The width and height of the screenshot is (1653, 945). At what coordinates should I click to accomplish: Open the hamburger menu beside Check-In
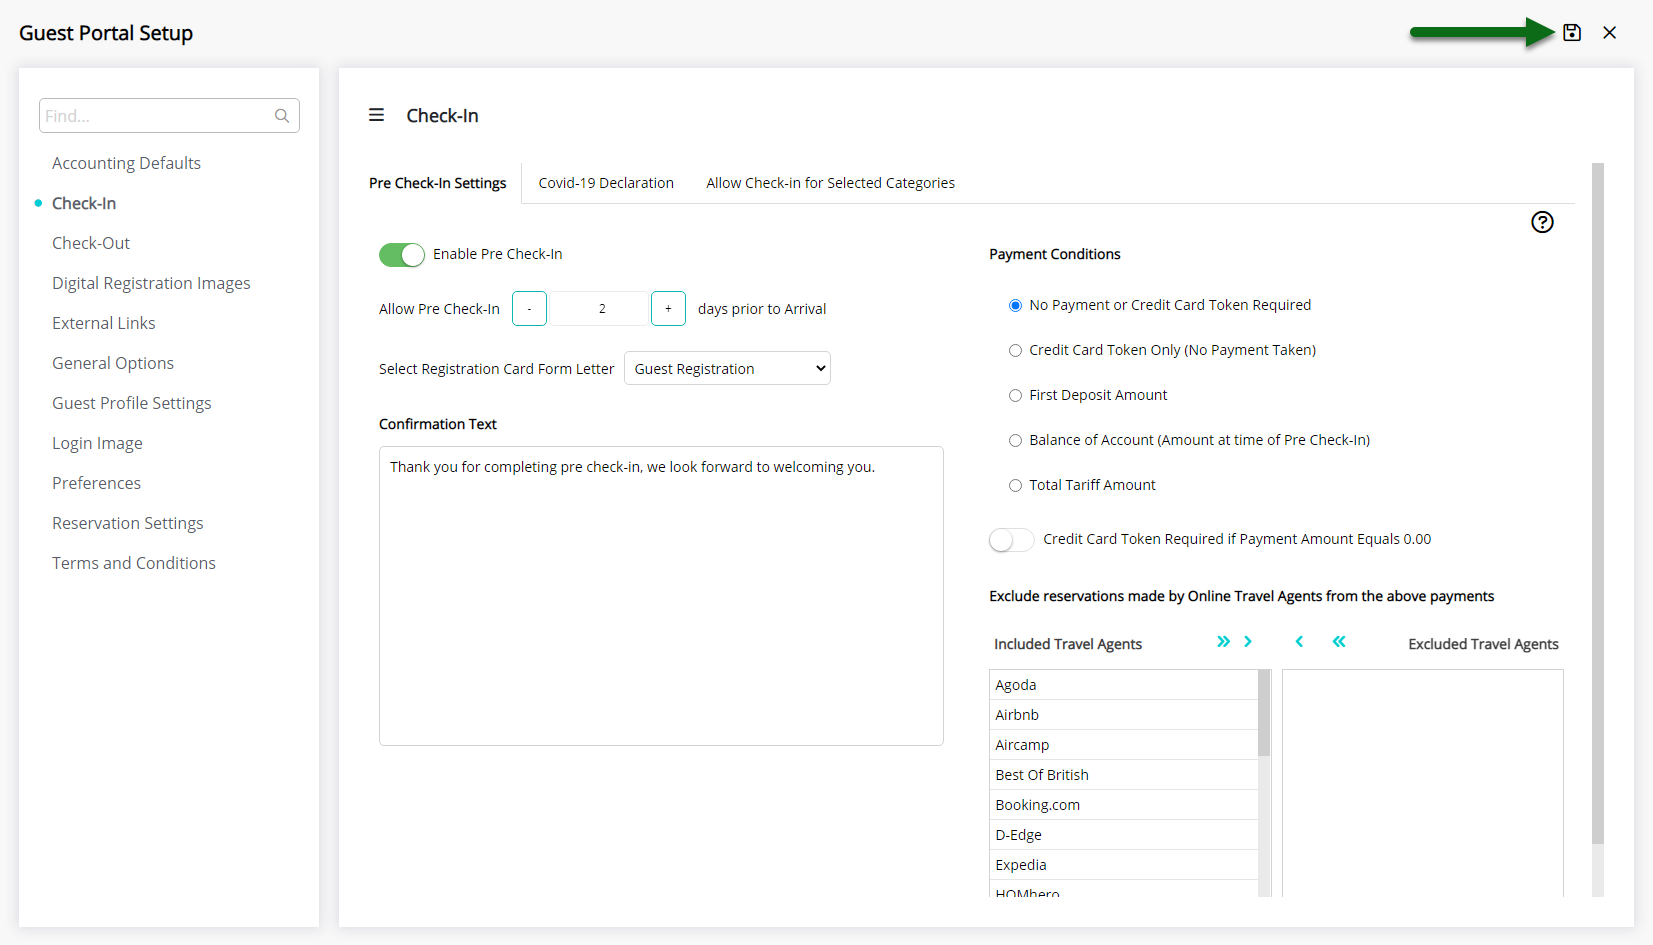(x=376, y=115)
